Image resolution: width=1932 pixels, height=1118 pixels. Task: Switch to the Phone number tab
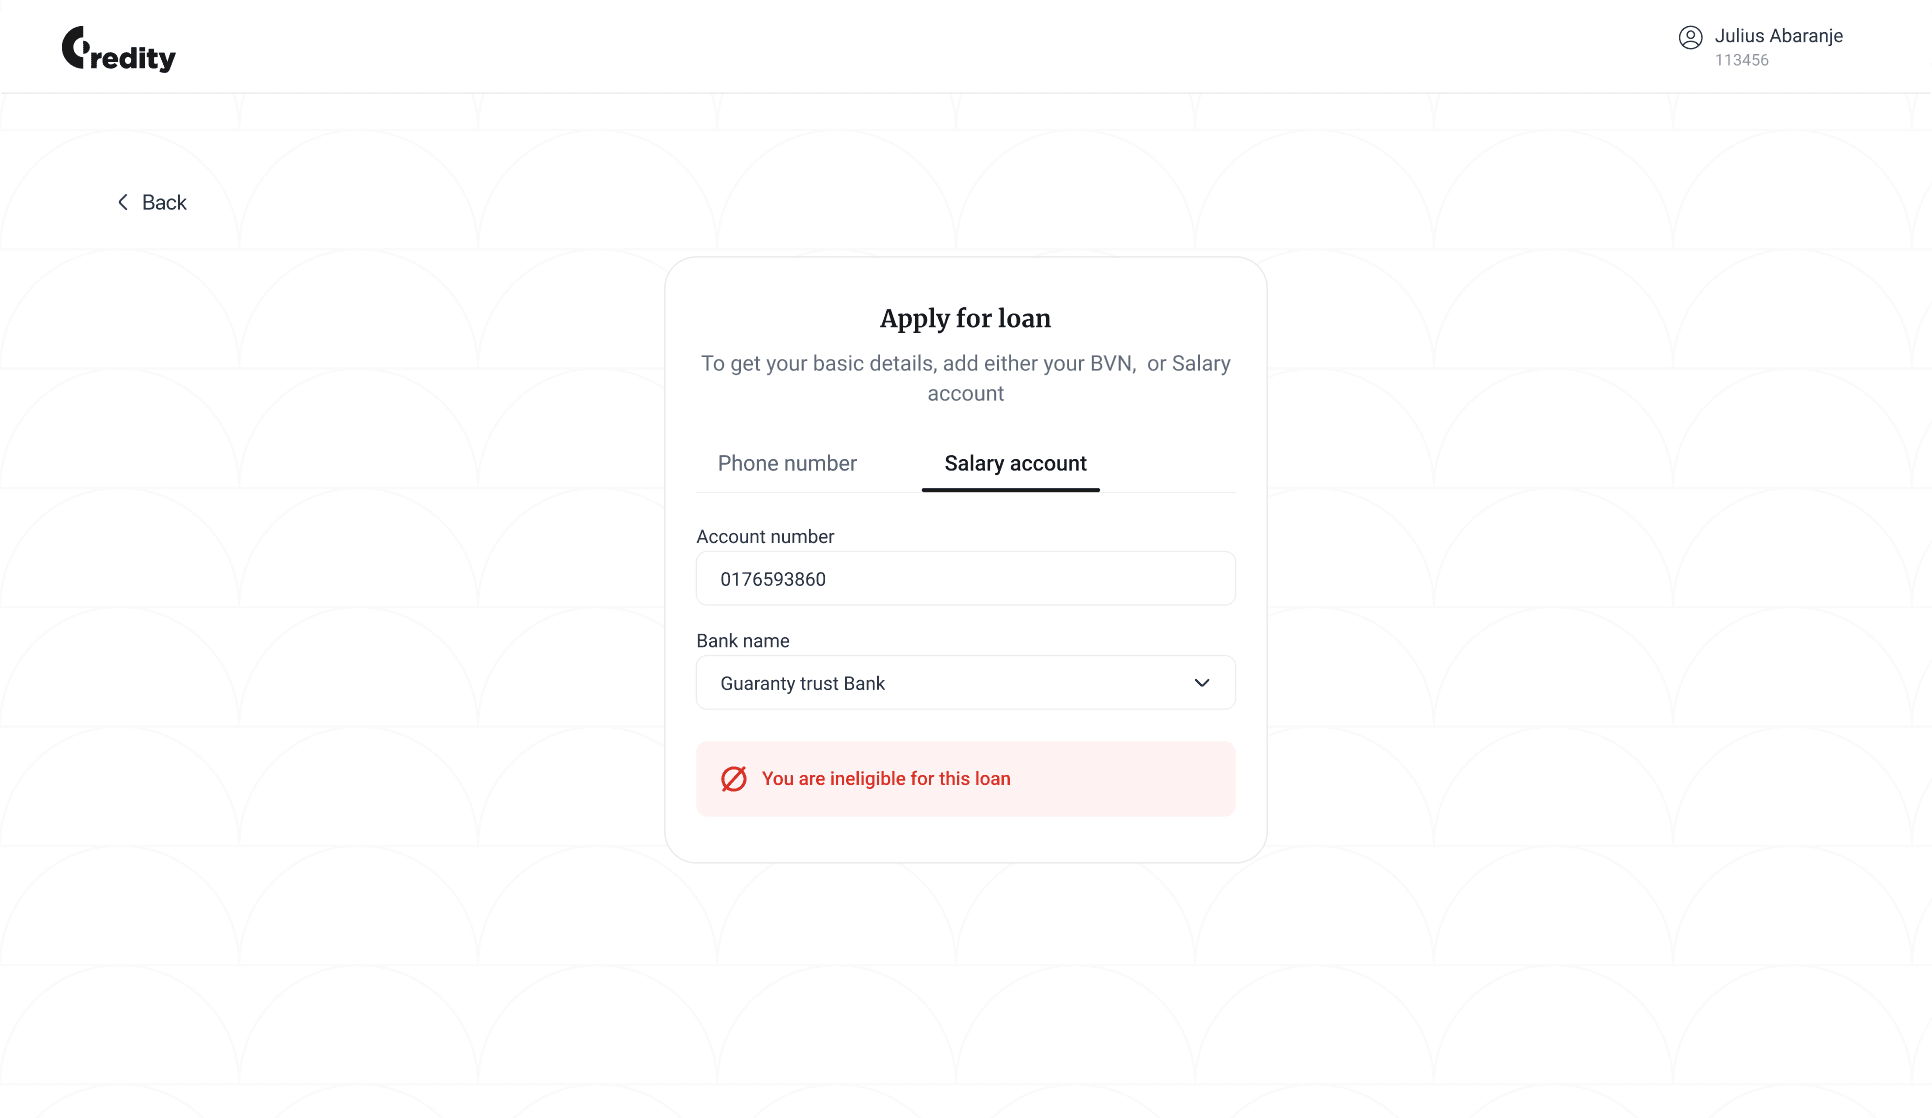(x=787, y=463)
